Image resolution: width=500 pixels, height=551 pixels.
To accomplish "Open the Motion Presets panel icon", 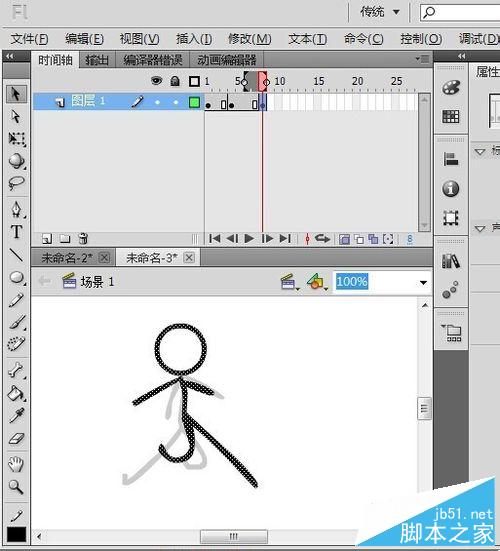I will coord(450,290).
